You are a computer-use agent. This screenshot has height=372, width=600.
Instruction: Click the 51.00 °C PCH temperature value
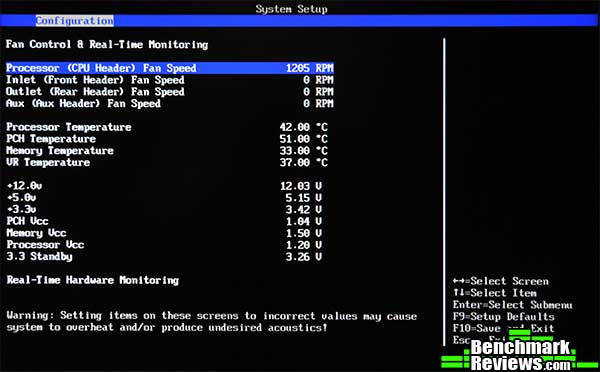pyautogui.click(x=304, y=139)
